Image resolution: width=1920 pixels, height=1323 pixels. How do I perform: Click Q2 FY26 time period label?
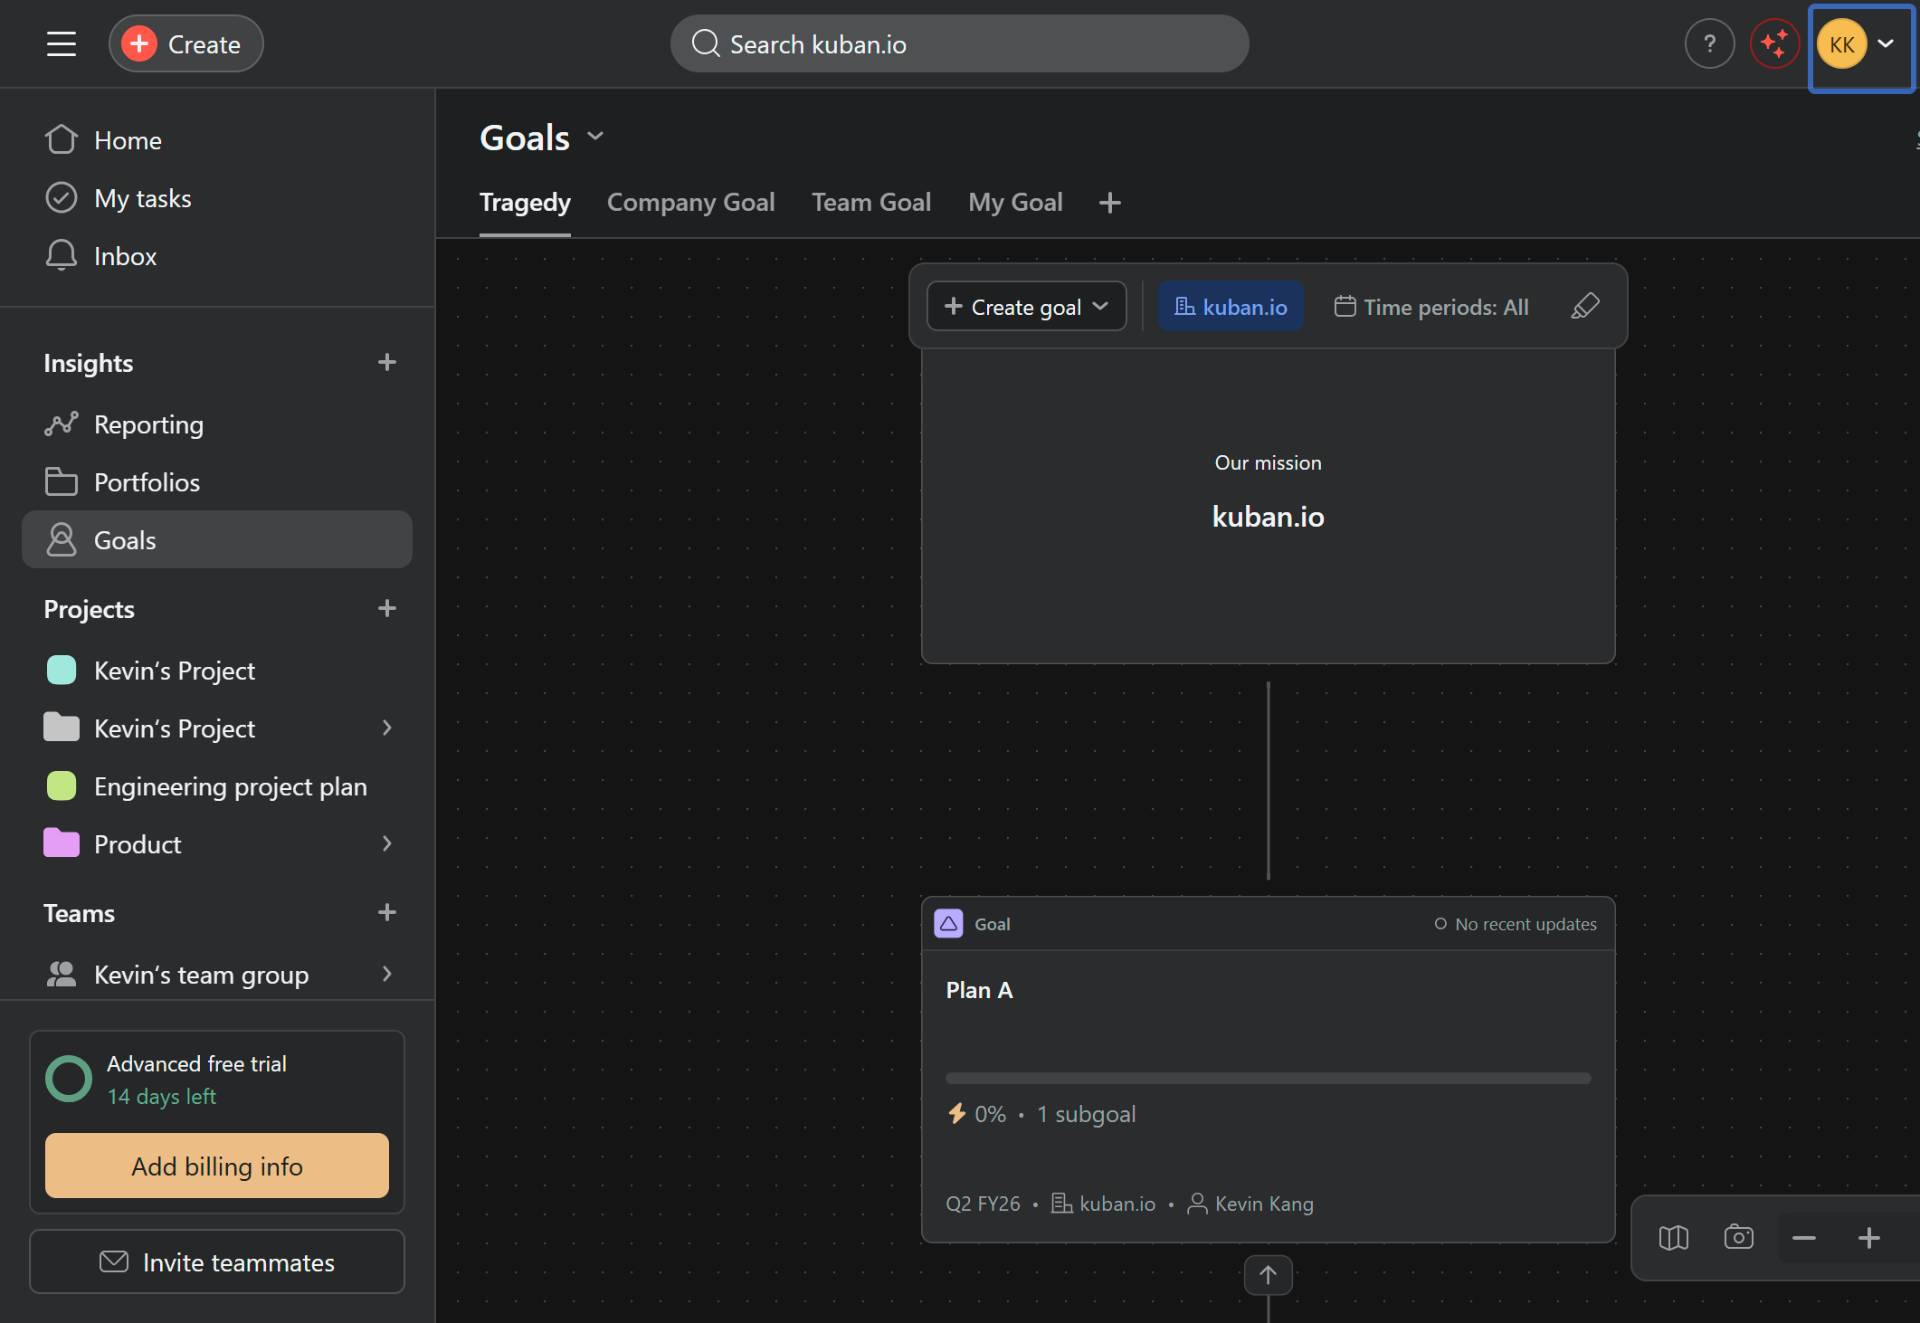pyautogui.click(x=983, y=1204)
